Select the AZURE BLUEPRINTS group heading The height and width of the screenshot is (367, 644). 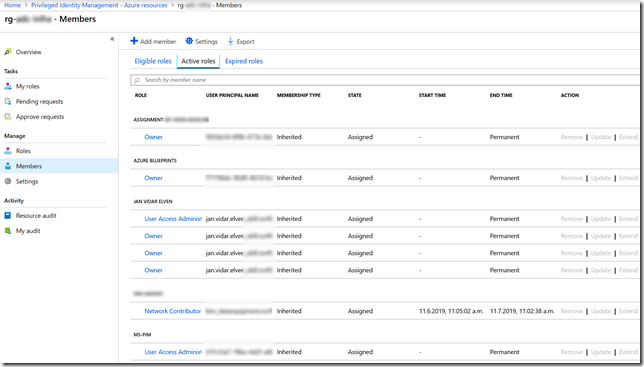tap(155, 161)
